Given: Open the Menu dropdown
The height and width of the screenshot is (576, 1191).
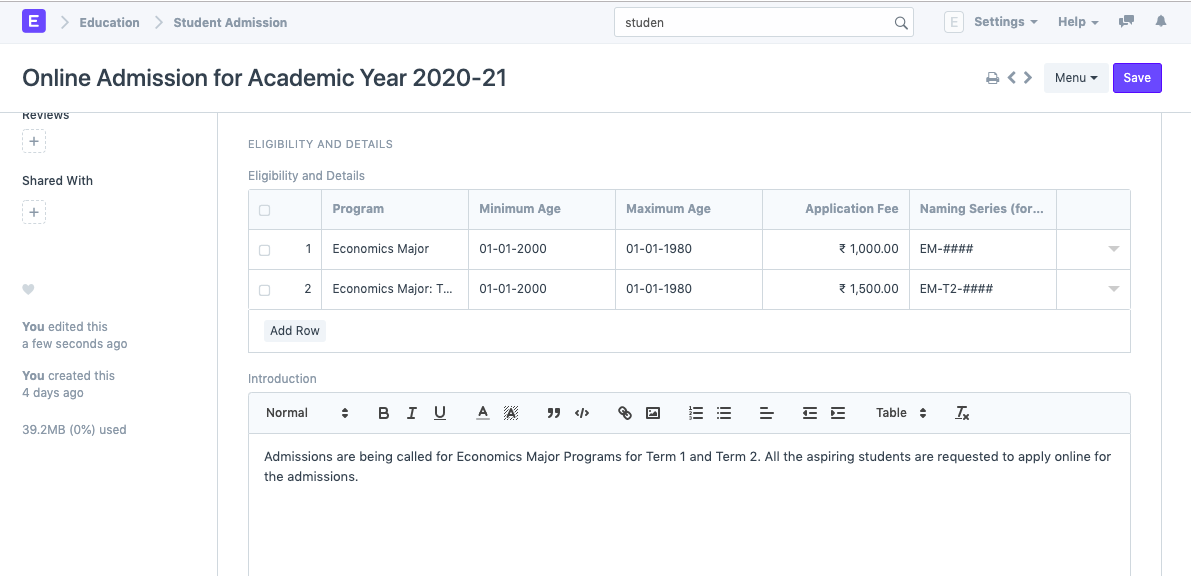Looking at the screenshot, I should click(1076, 77).
